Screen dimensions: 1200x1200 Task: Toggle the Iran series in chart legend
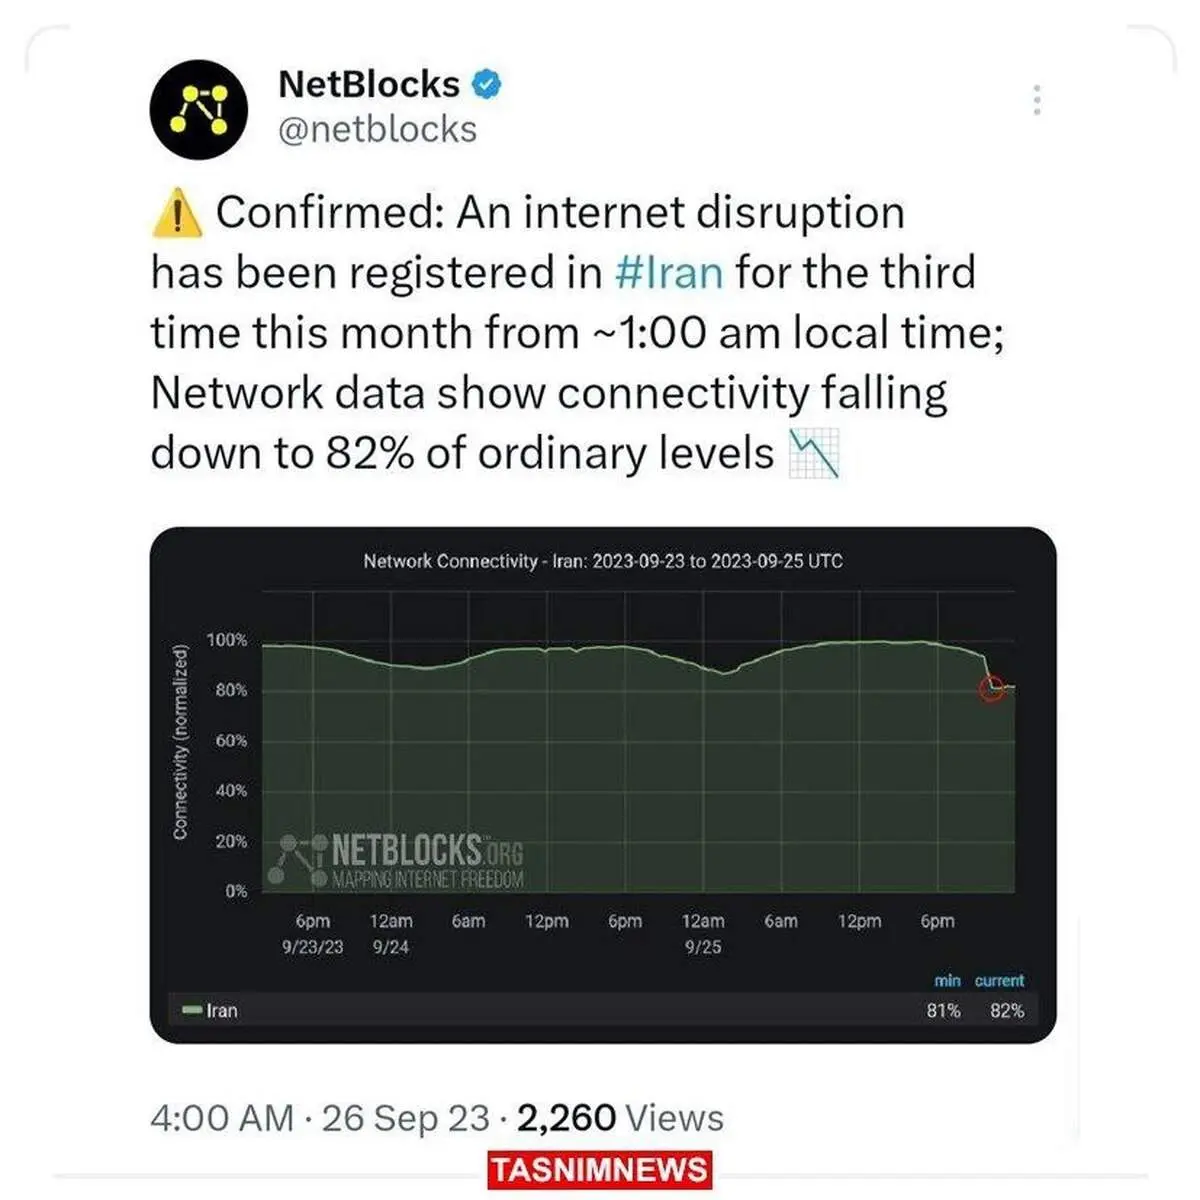click(x=210, y=1010)
